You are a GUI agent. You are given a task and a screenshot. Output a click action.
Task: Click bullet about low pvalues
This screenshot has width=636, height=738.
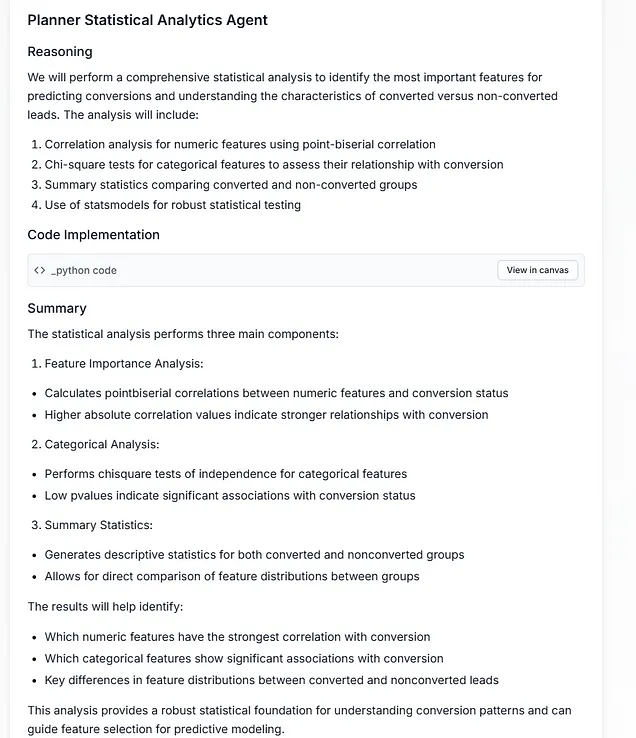point(230,495)
